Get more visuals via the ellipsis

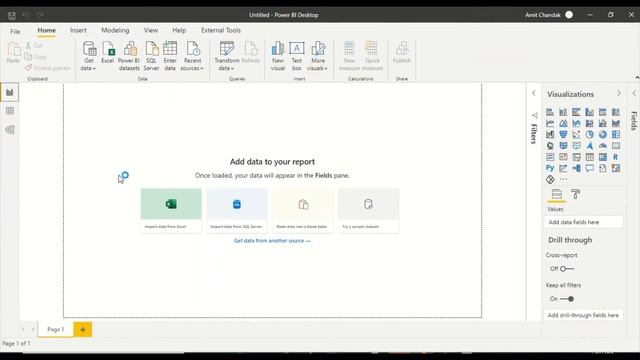(x=563, y=179)
